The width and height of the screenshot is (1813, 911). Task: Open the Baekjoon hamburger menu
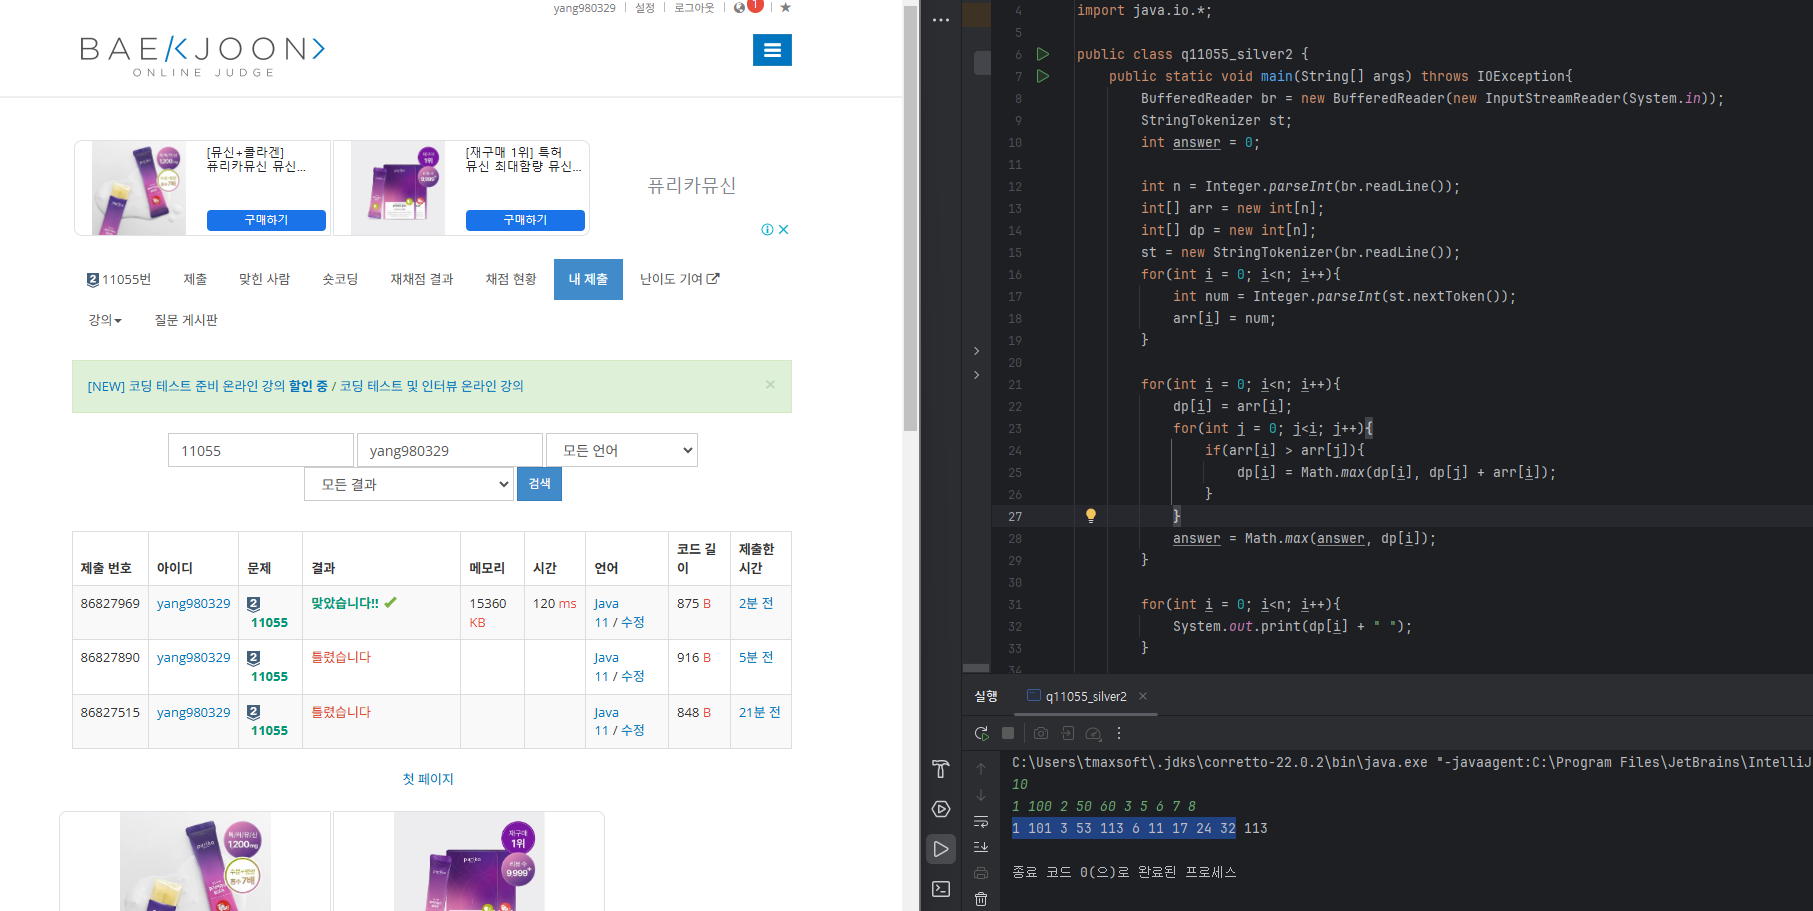pos(772,50)
